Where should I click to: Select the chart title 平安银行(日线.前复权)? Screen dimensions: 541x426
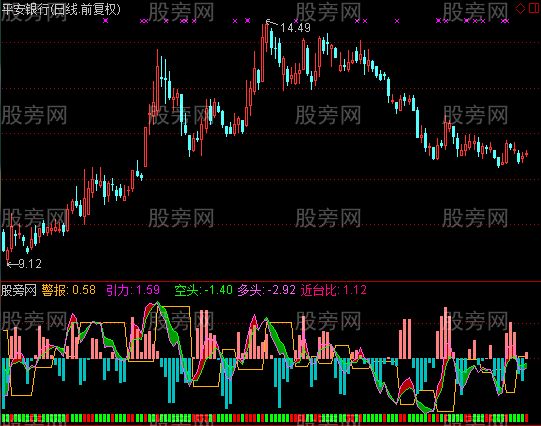(x=61, y=9)
